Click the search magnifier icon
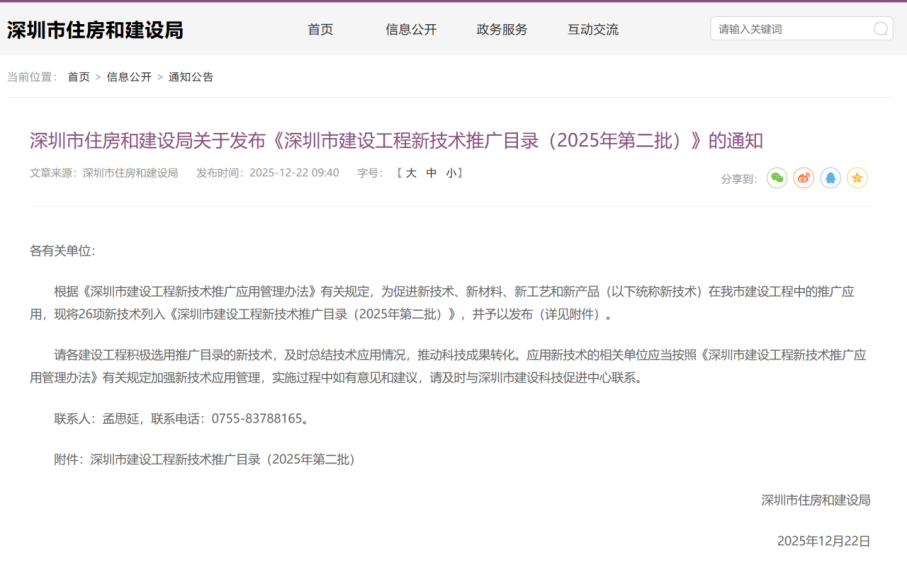 point(880,29)
